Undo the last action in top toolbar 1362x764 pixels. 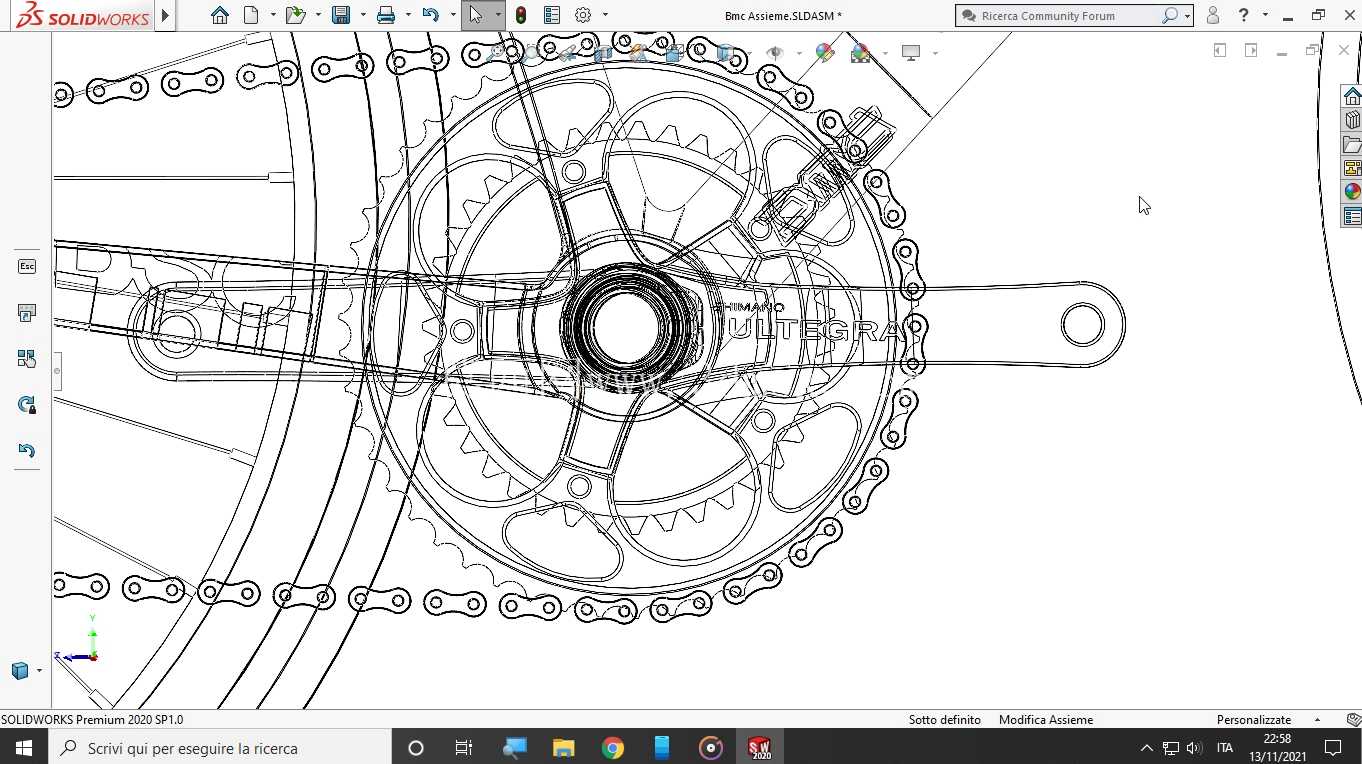431,15
